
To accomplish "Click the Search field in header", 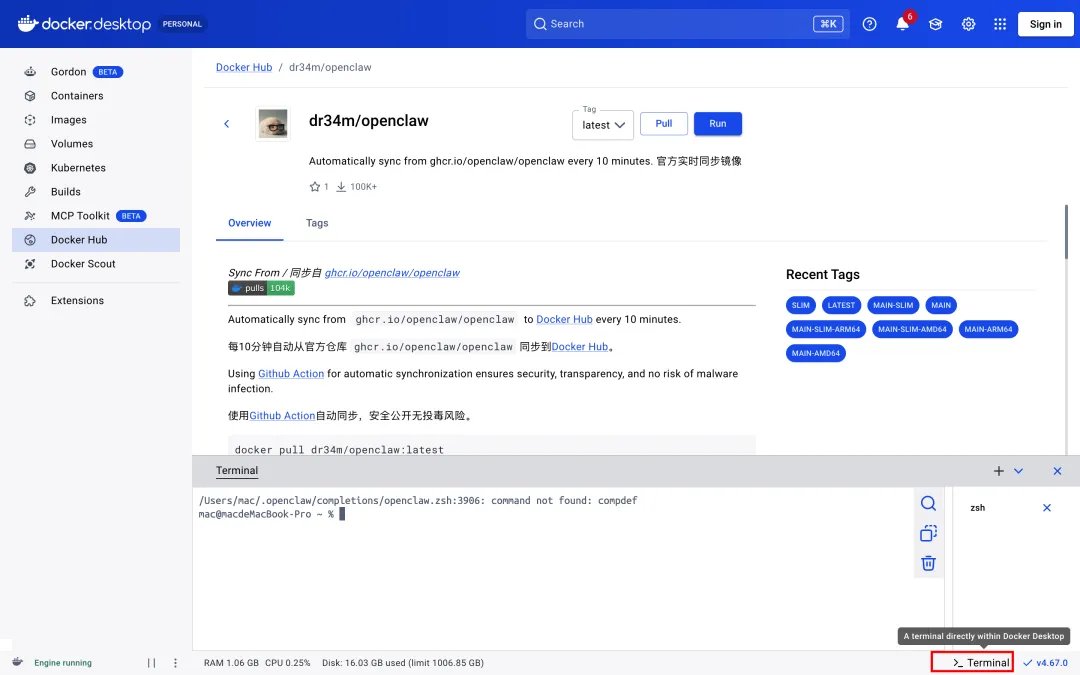I will [687, 24].
